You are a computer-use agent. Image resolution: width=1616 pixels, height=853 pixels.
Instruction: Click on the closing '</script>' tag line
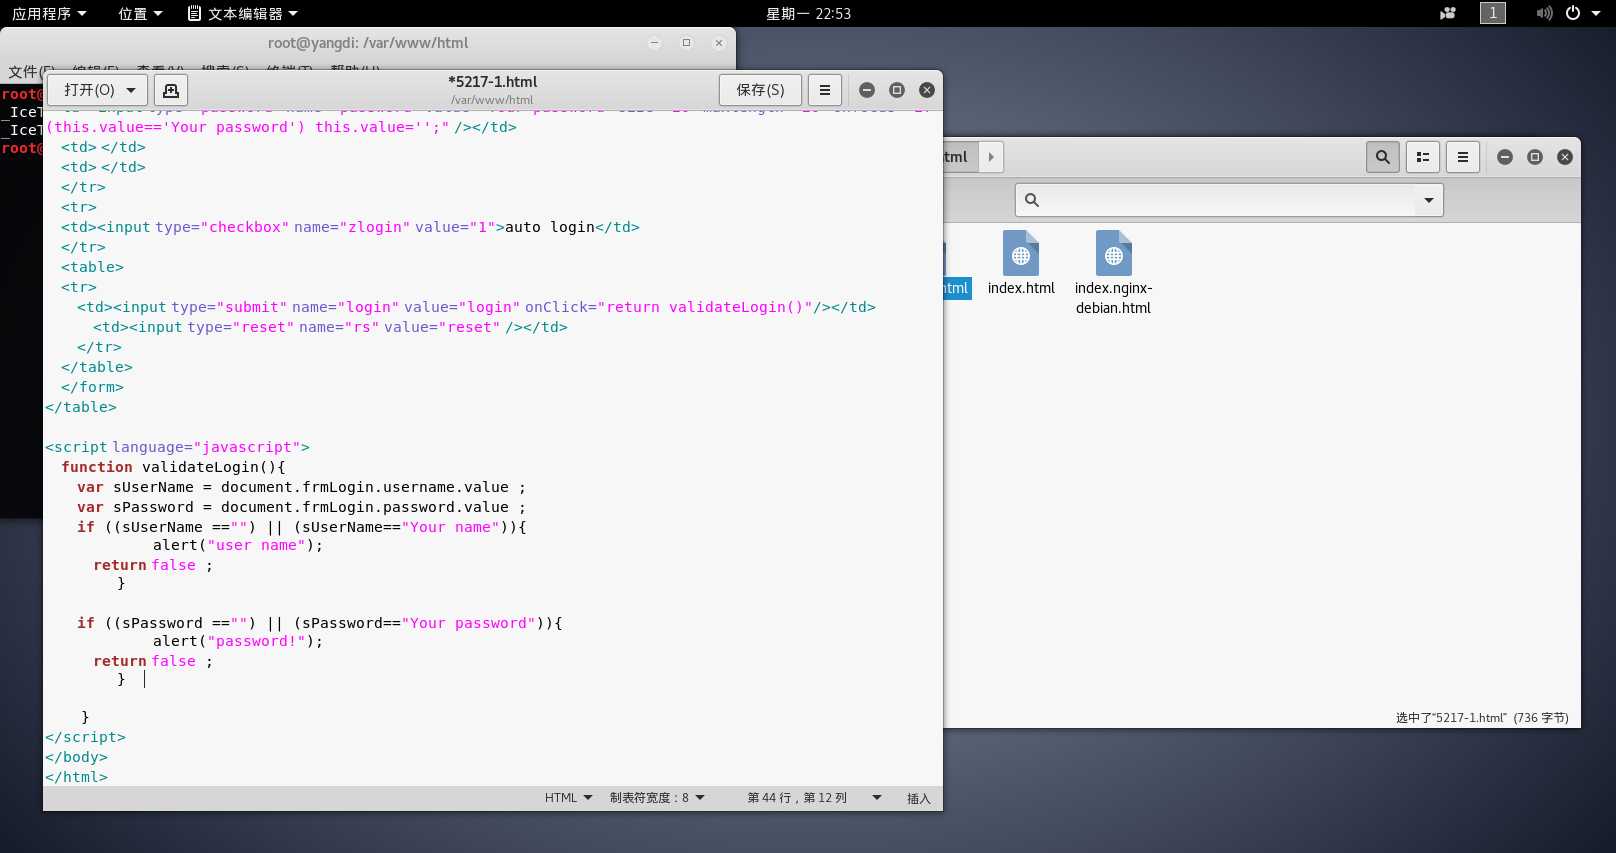[x=85, y=737]
